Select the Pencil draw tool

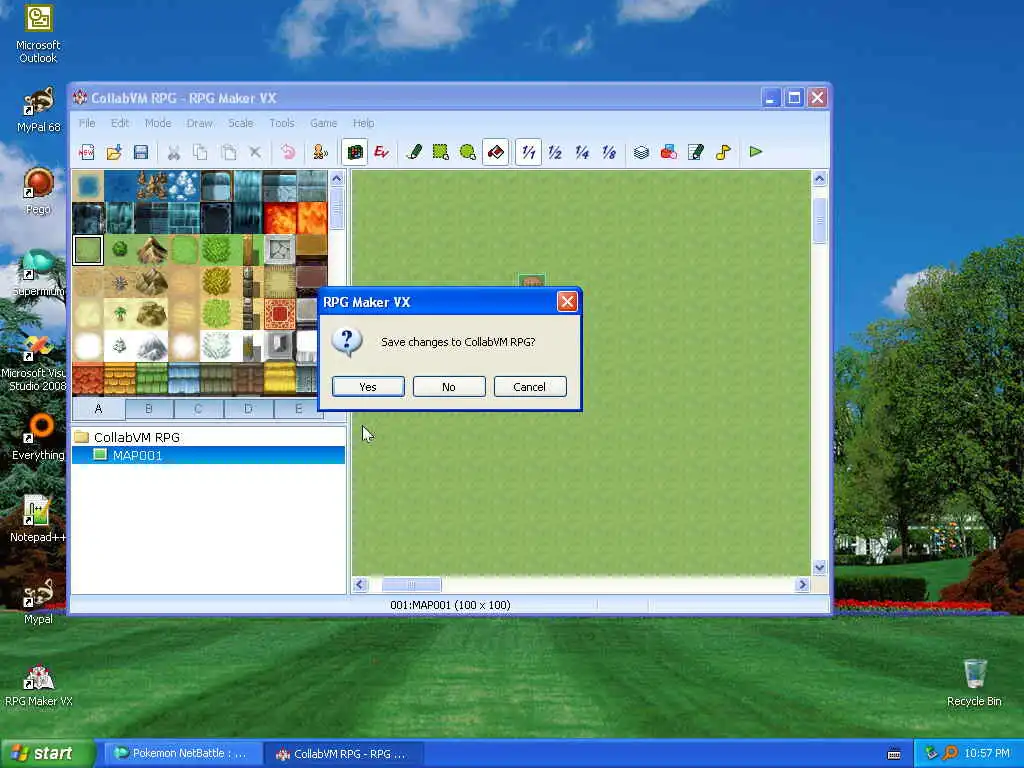[413, 152]
